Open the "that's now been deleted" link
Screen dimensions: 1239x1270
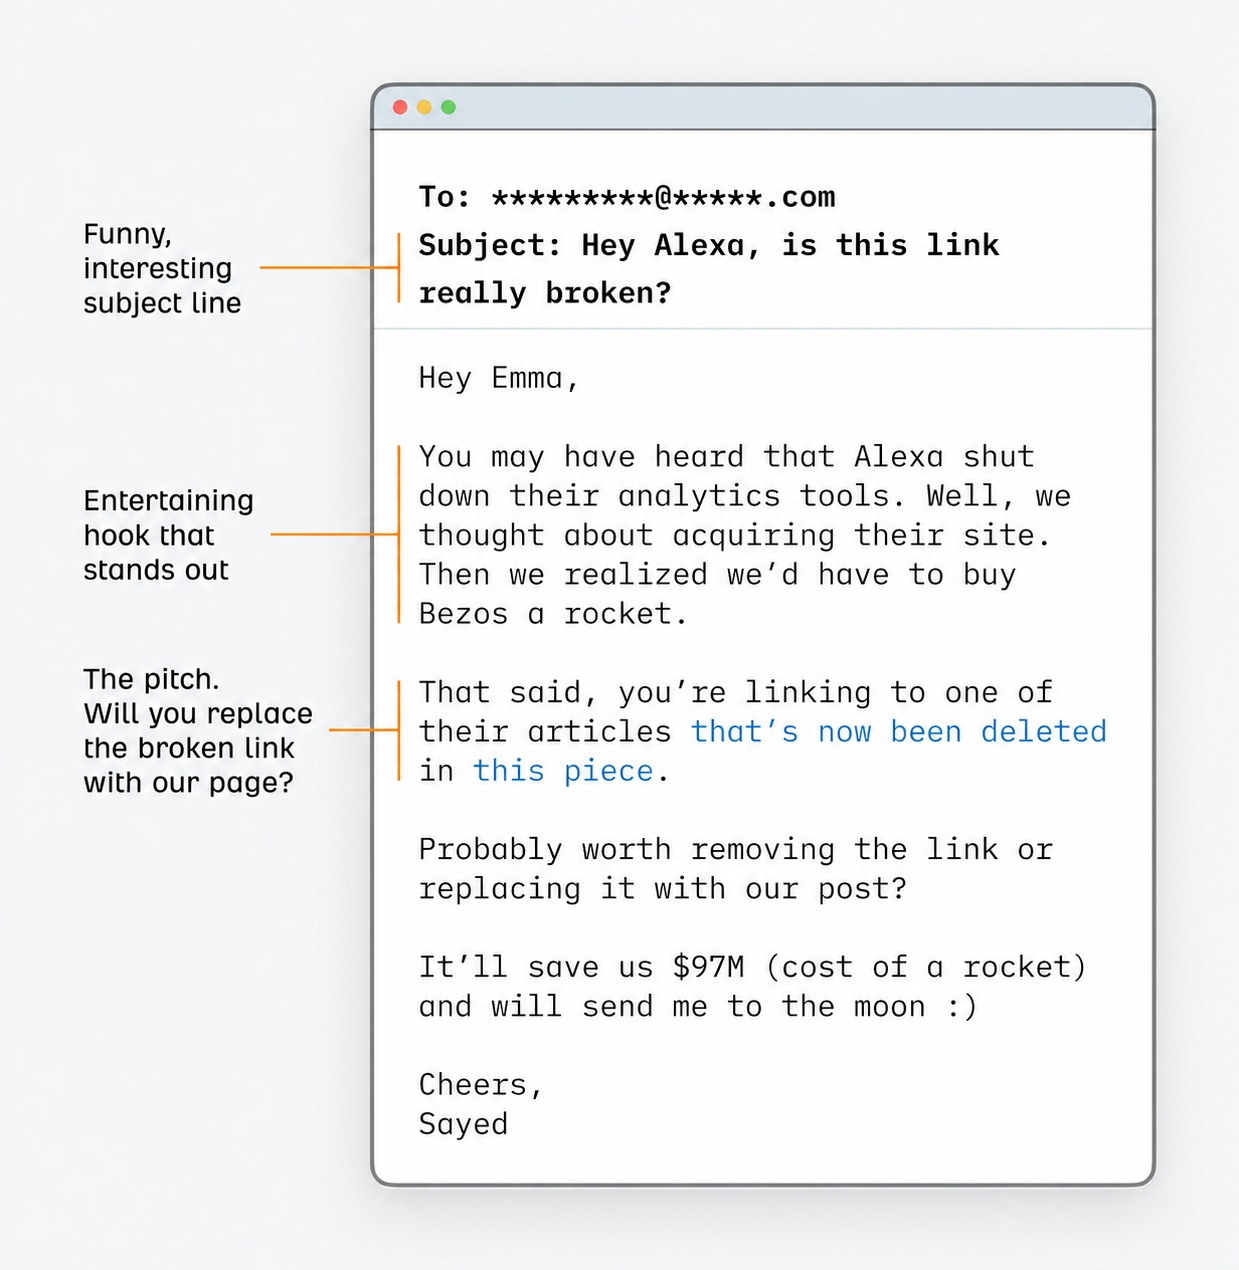899,731
